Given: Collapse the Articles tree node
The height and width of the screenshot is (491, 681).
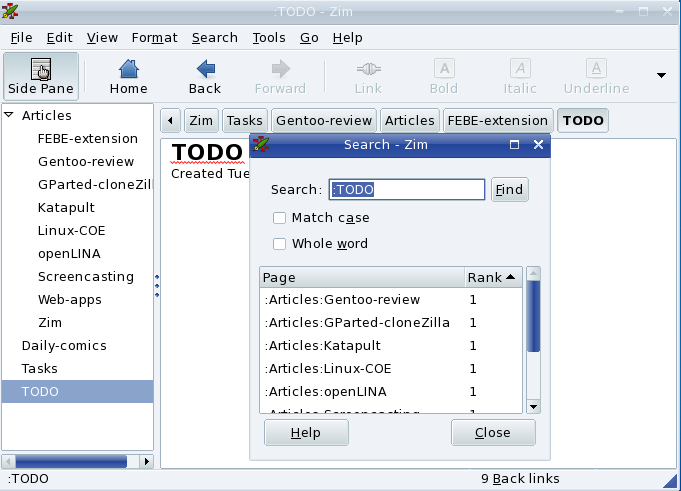Looking at the screenshot, I should click(x=9, y=115).
